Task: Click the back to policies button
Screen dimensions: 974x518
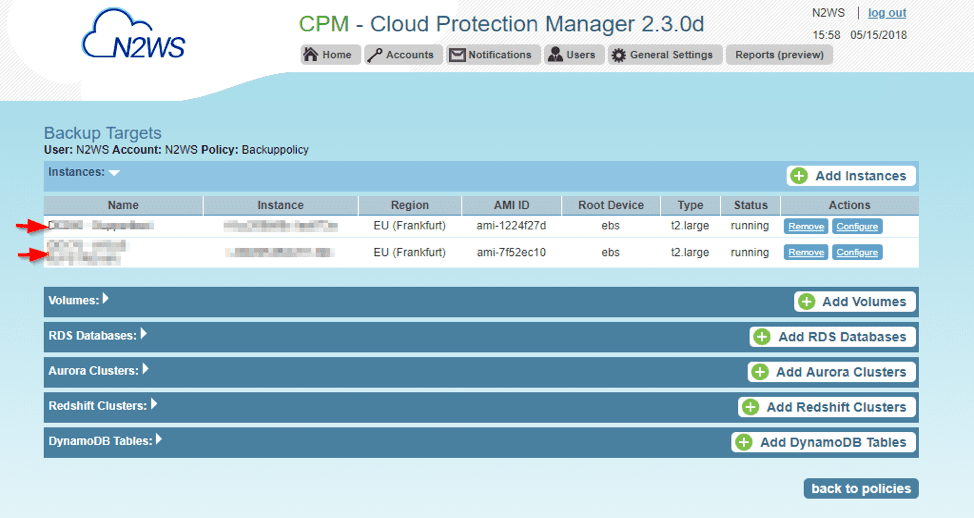Action: coord(861,489)
